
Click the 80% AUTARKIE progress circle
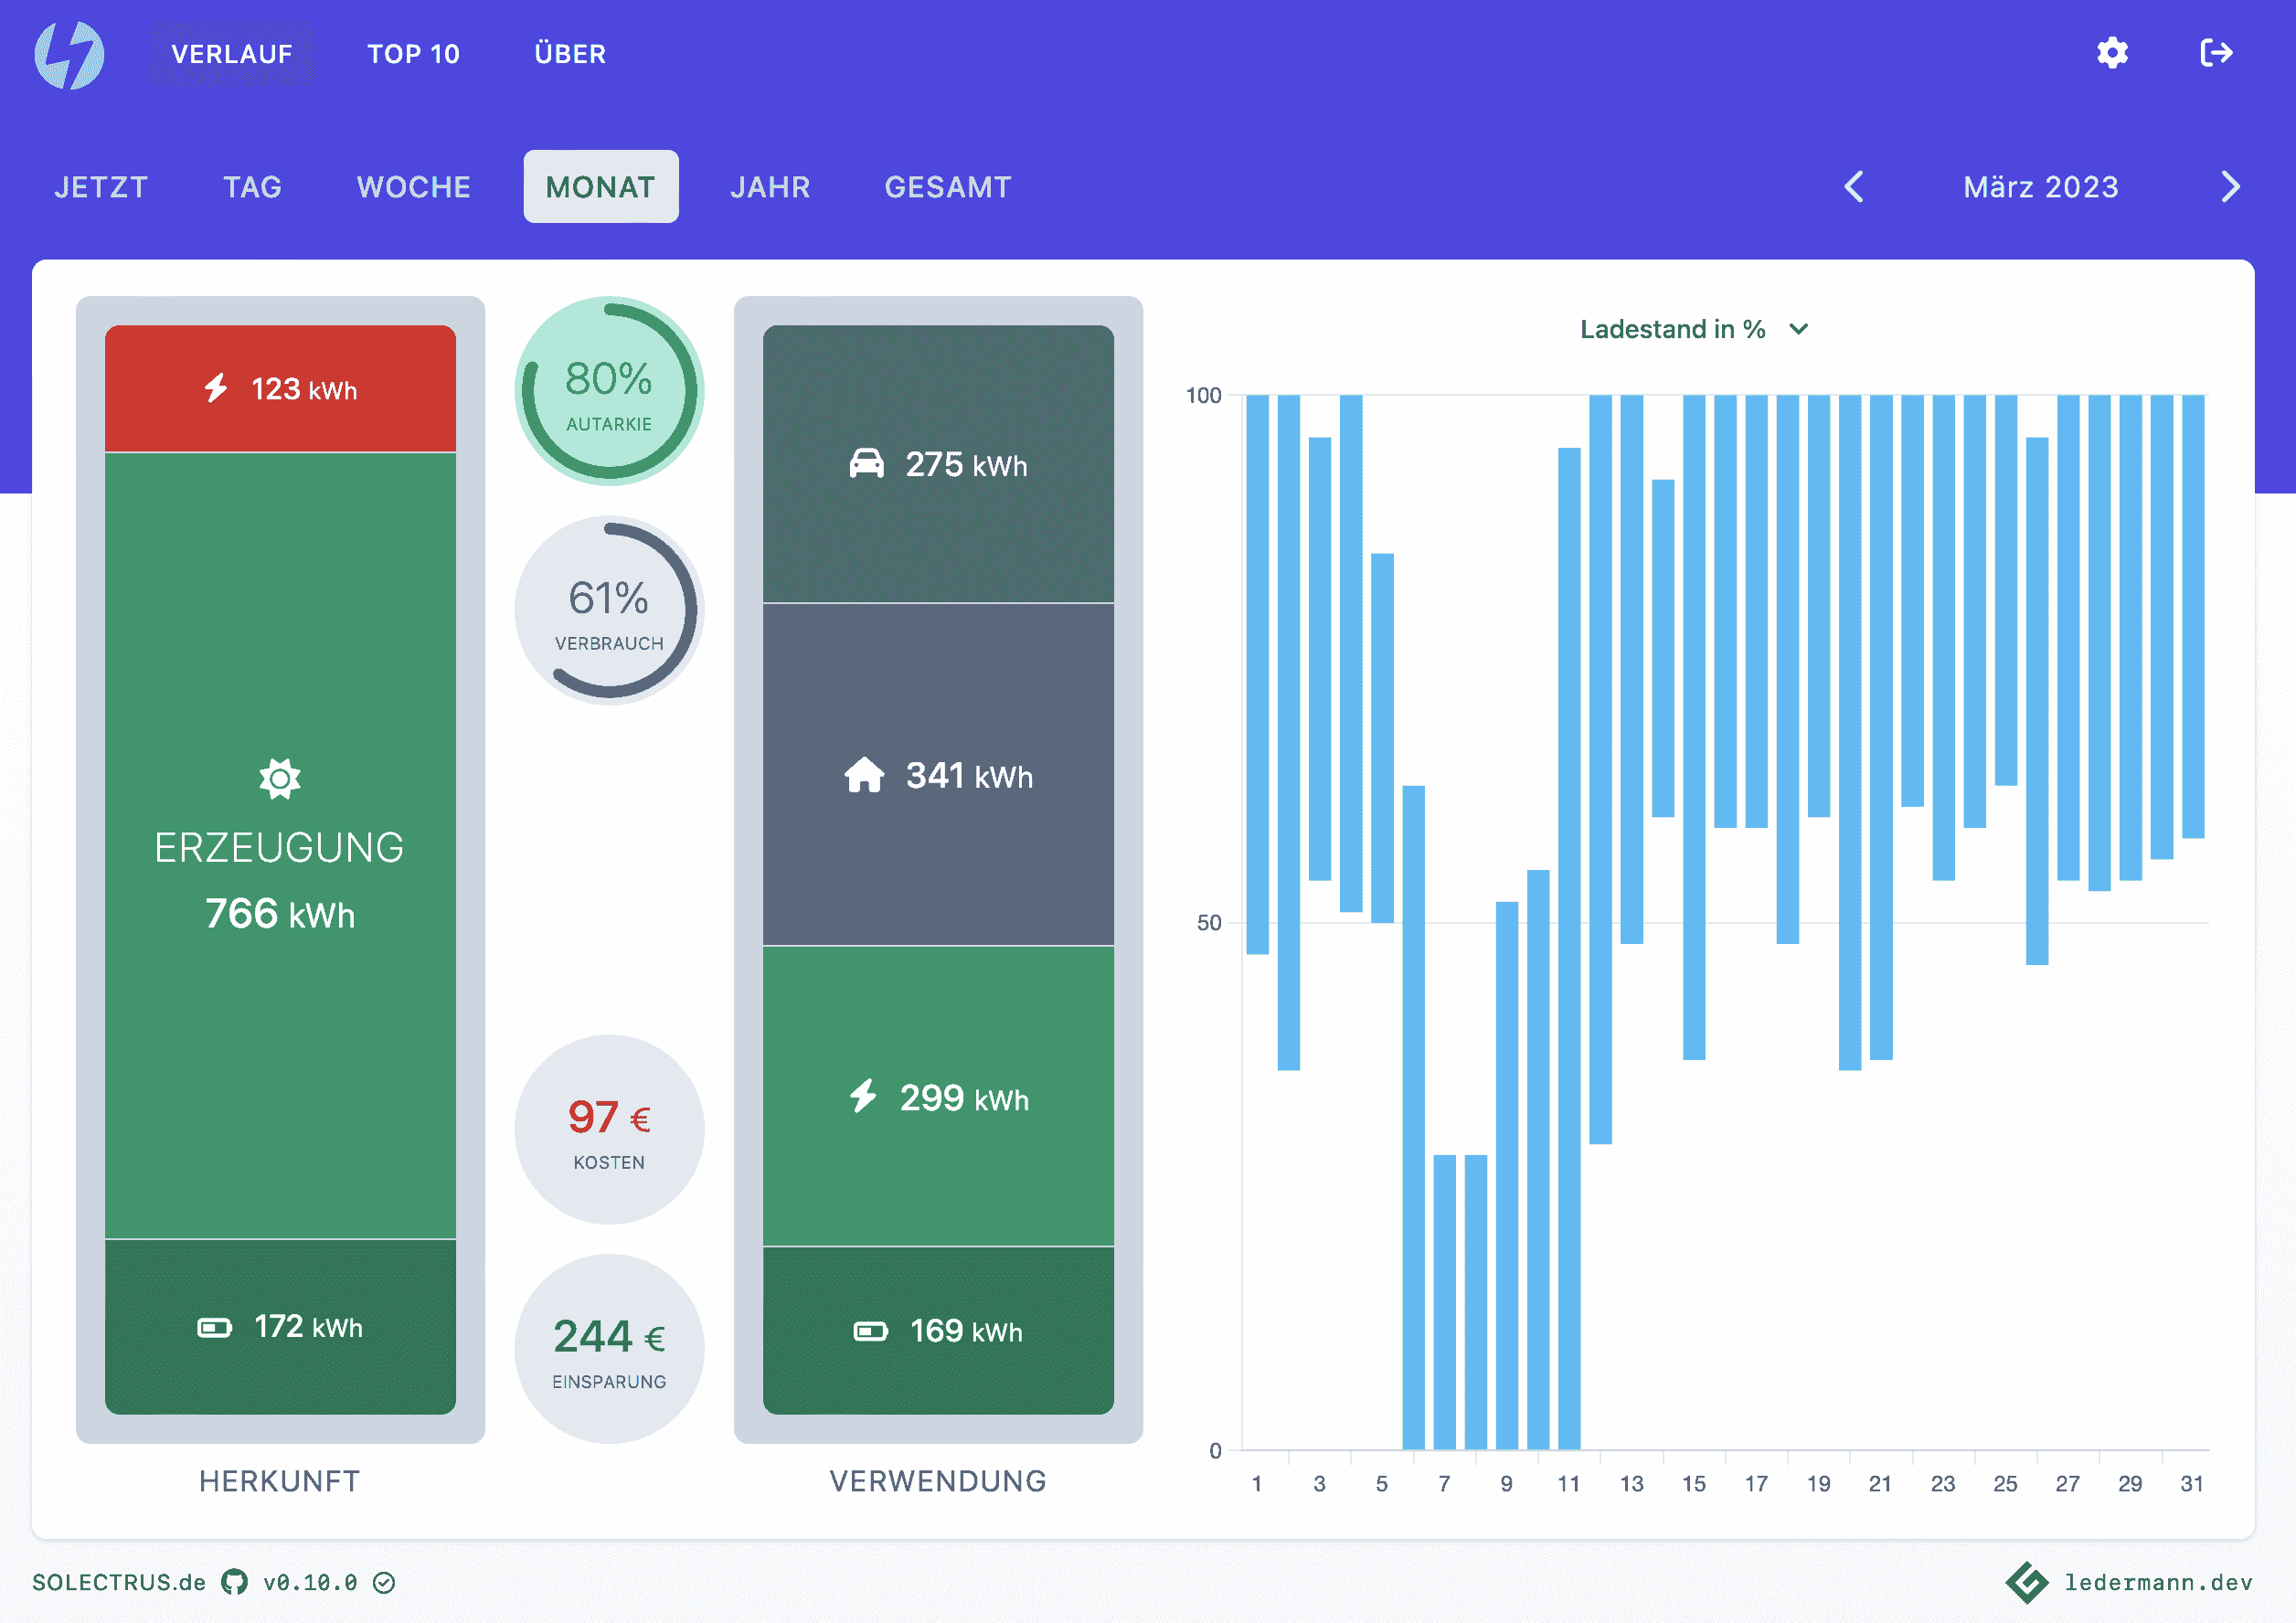(609, 391)
